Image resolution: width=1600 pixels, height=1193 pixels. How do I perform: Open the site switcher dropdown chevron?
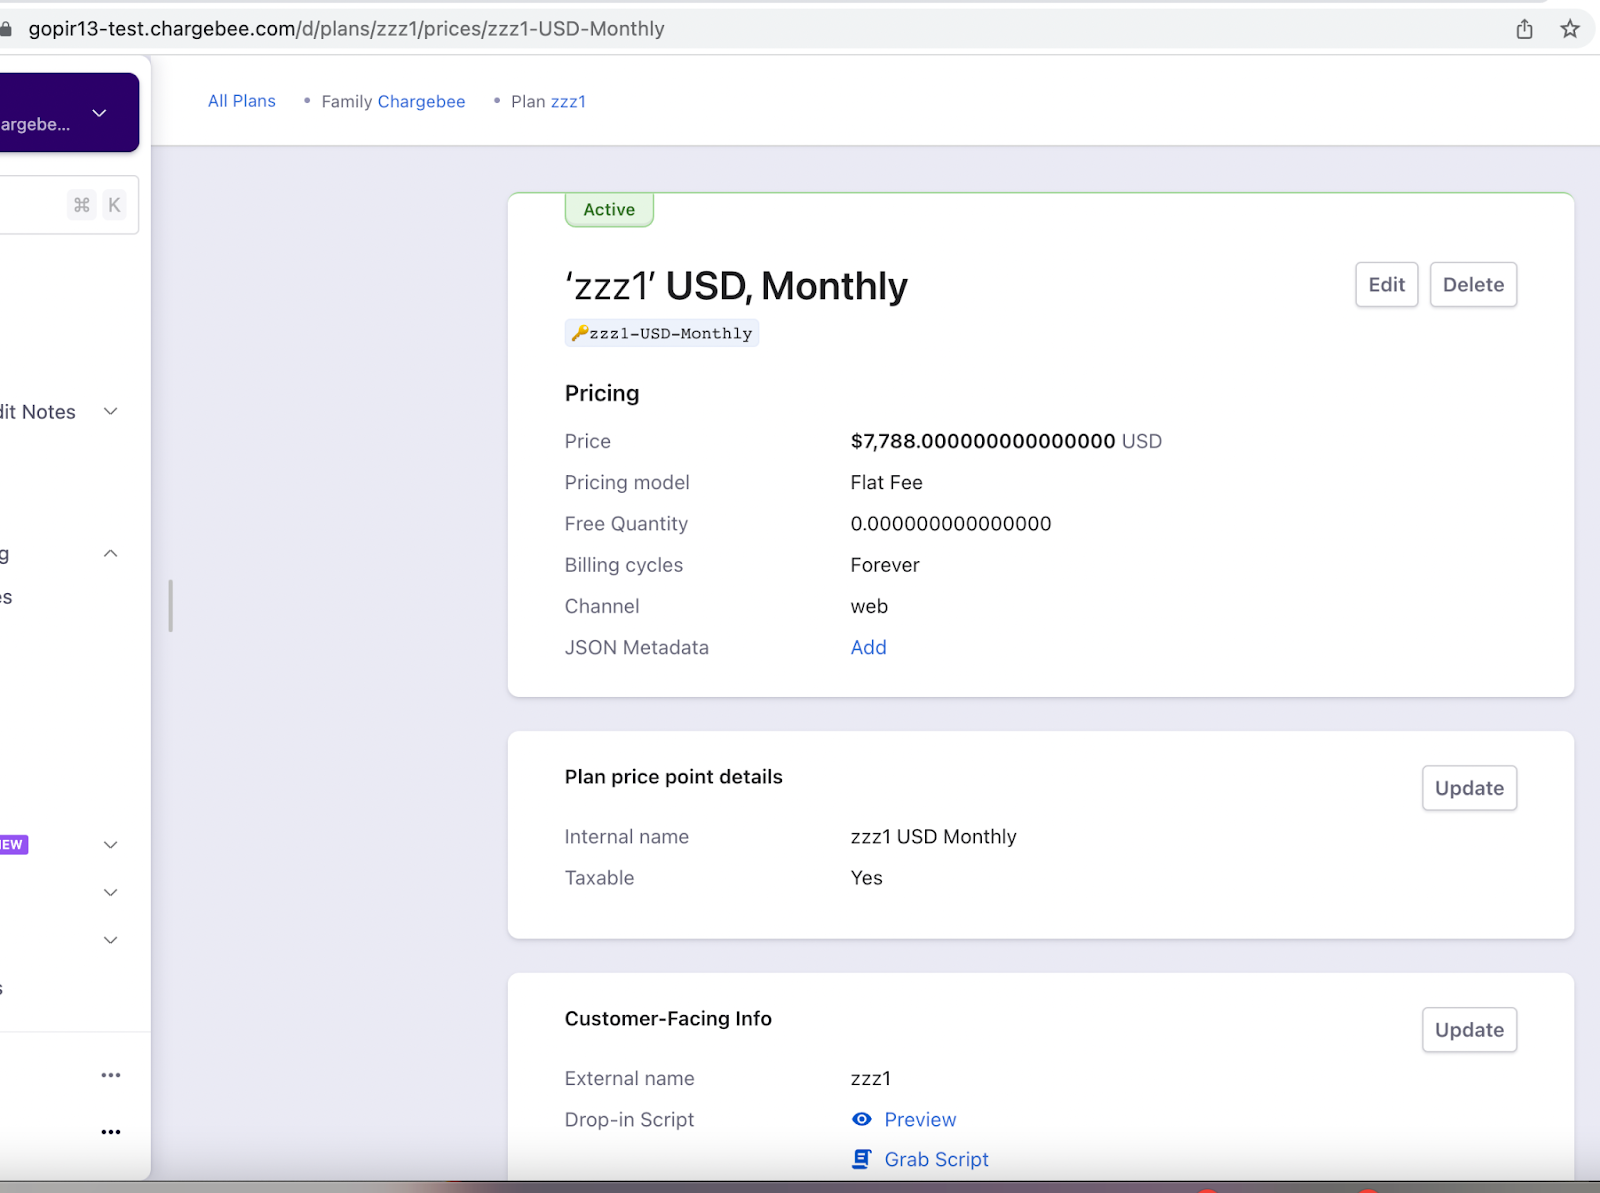pyautogui.click(x=99, y=113)
